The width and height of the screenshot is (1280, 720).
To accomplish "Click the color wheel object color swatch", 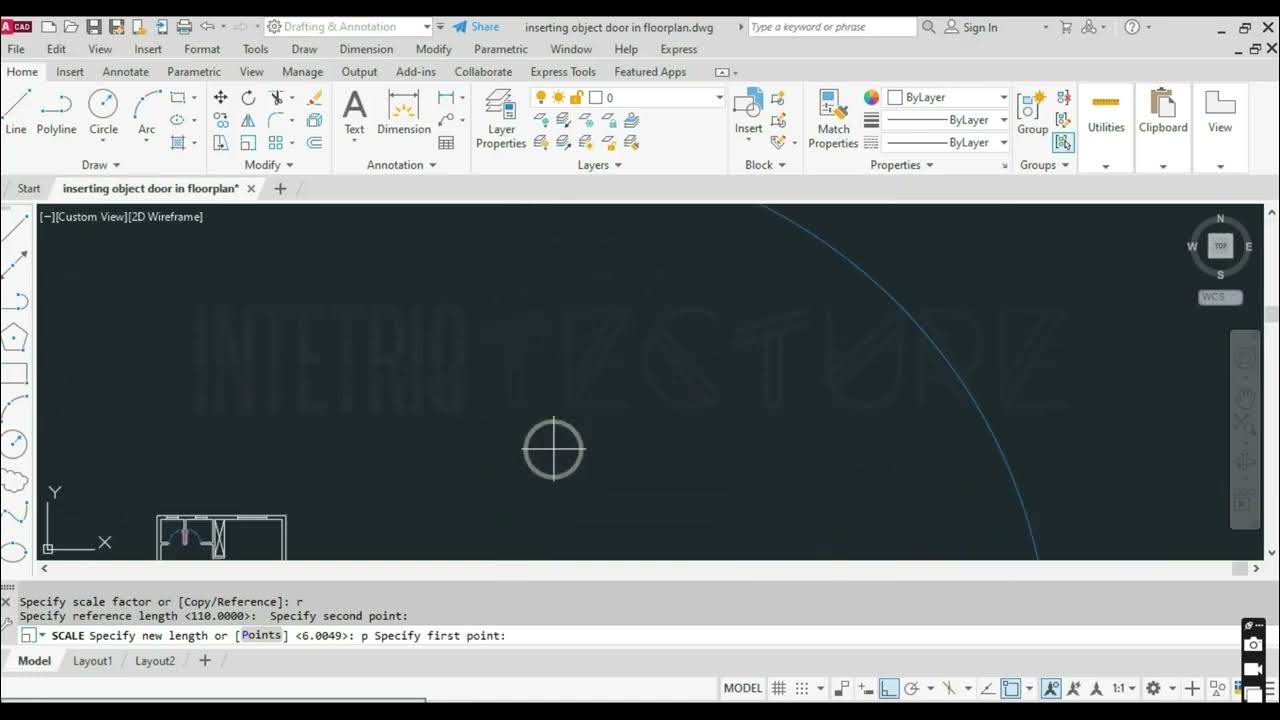I will pyautogui.click(x=872, y=97).
